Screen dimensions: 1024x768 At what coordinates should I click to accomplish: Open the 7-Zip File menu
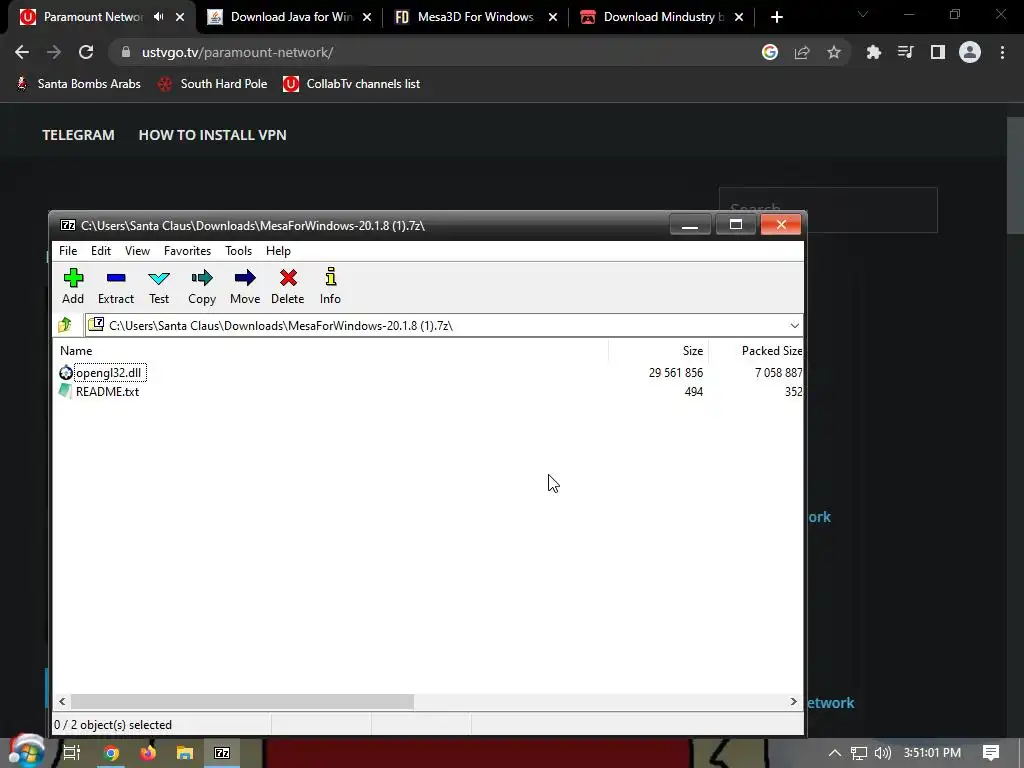click(x=68, y=251)
